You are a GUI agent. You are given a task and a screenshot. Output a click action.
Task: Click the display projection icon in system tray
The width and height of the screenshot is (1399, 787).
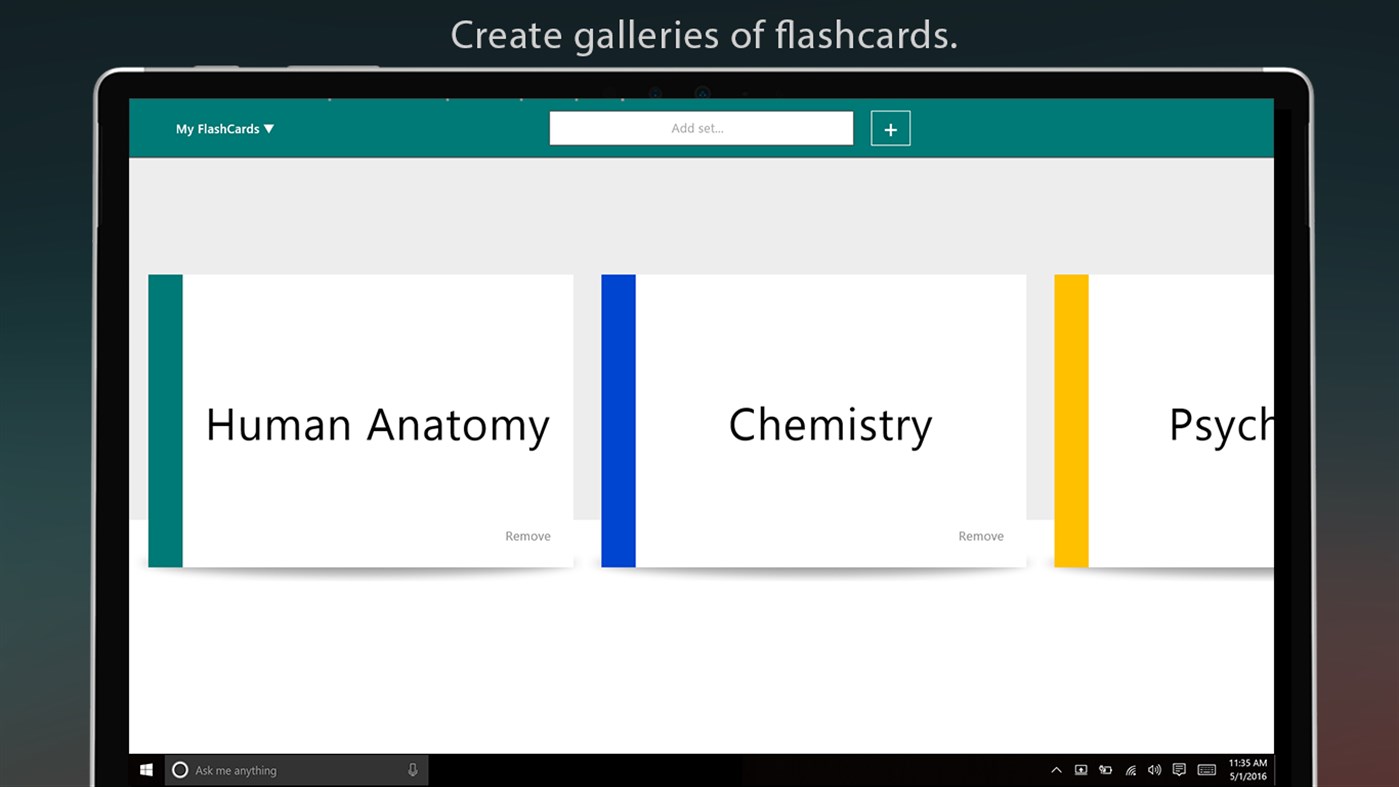1081,770
